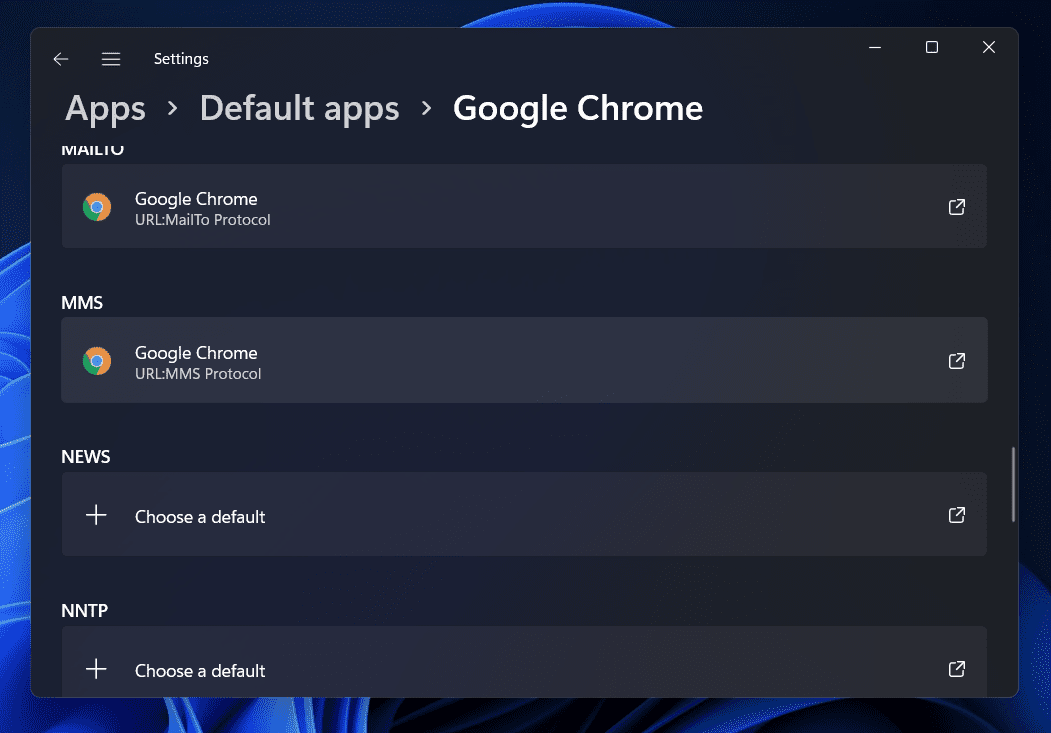Maximize the Settings window
The image size is (1051, 733).
tap(932, 47)
